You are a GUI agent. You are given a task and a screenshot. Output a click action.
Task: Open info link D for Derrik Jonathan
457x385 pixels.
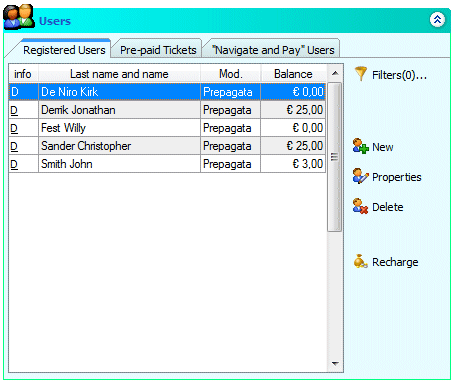point(14,110)
